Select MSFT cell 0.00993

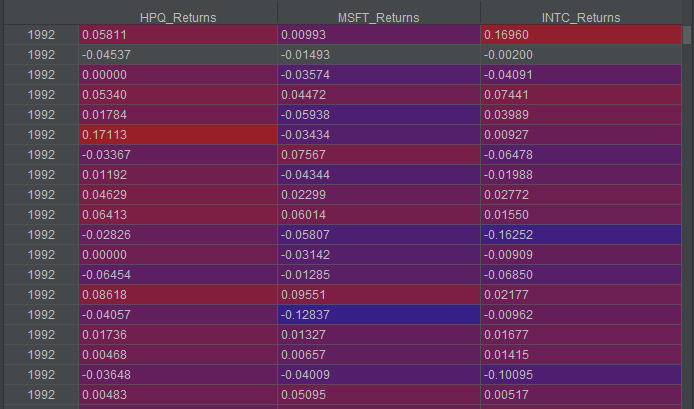(379, 35)
